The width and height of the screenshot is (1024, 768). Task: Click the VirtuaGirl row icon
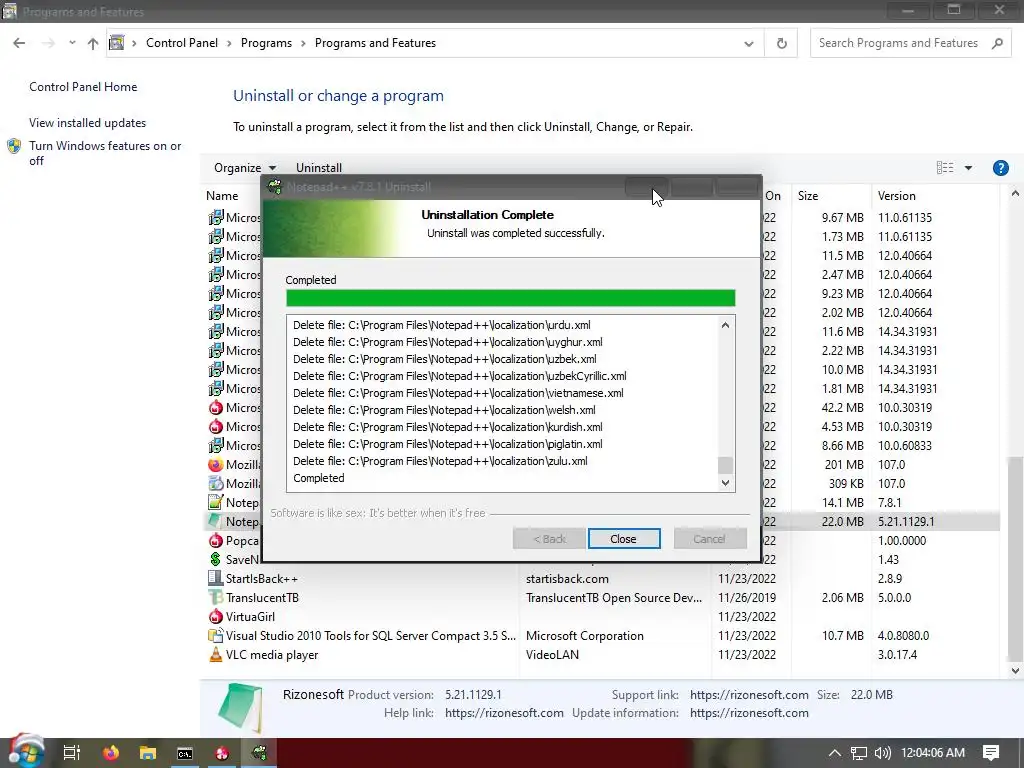click(216, 616)
